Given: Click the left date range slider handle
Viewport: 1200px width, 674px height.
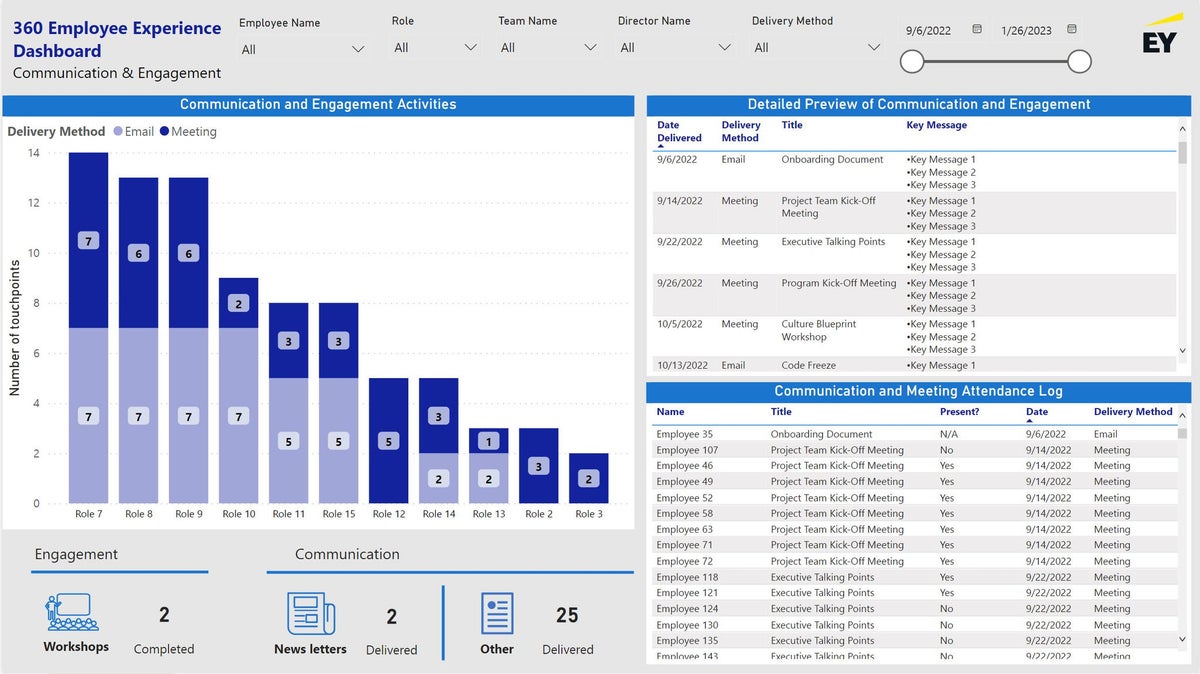Looking at the screenshot, I should click(912, 62).
